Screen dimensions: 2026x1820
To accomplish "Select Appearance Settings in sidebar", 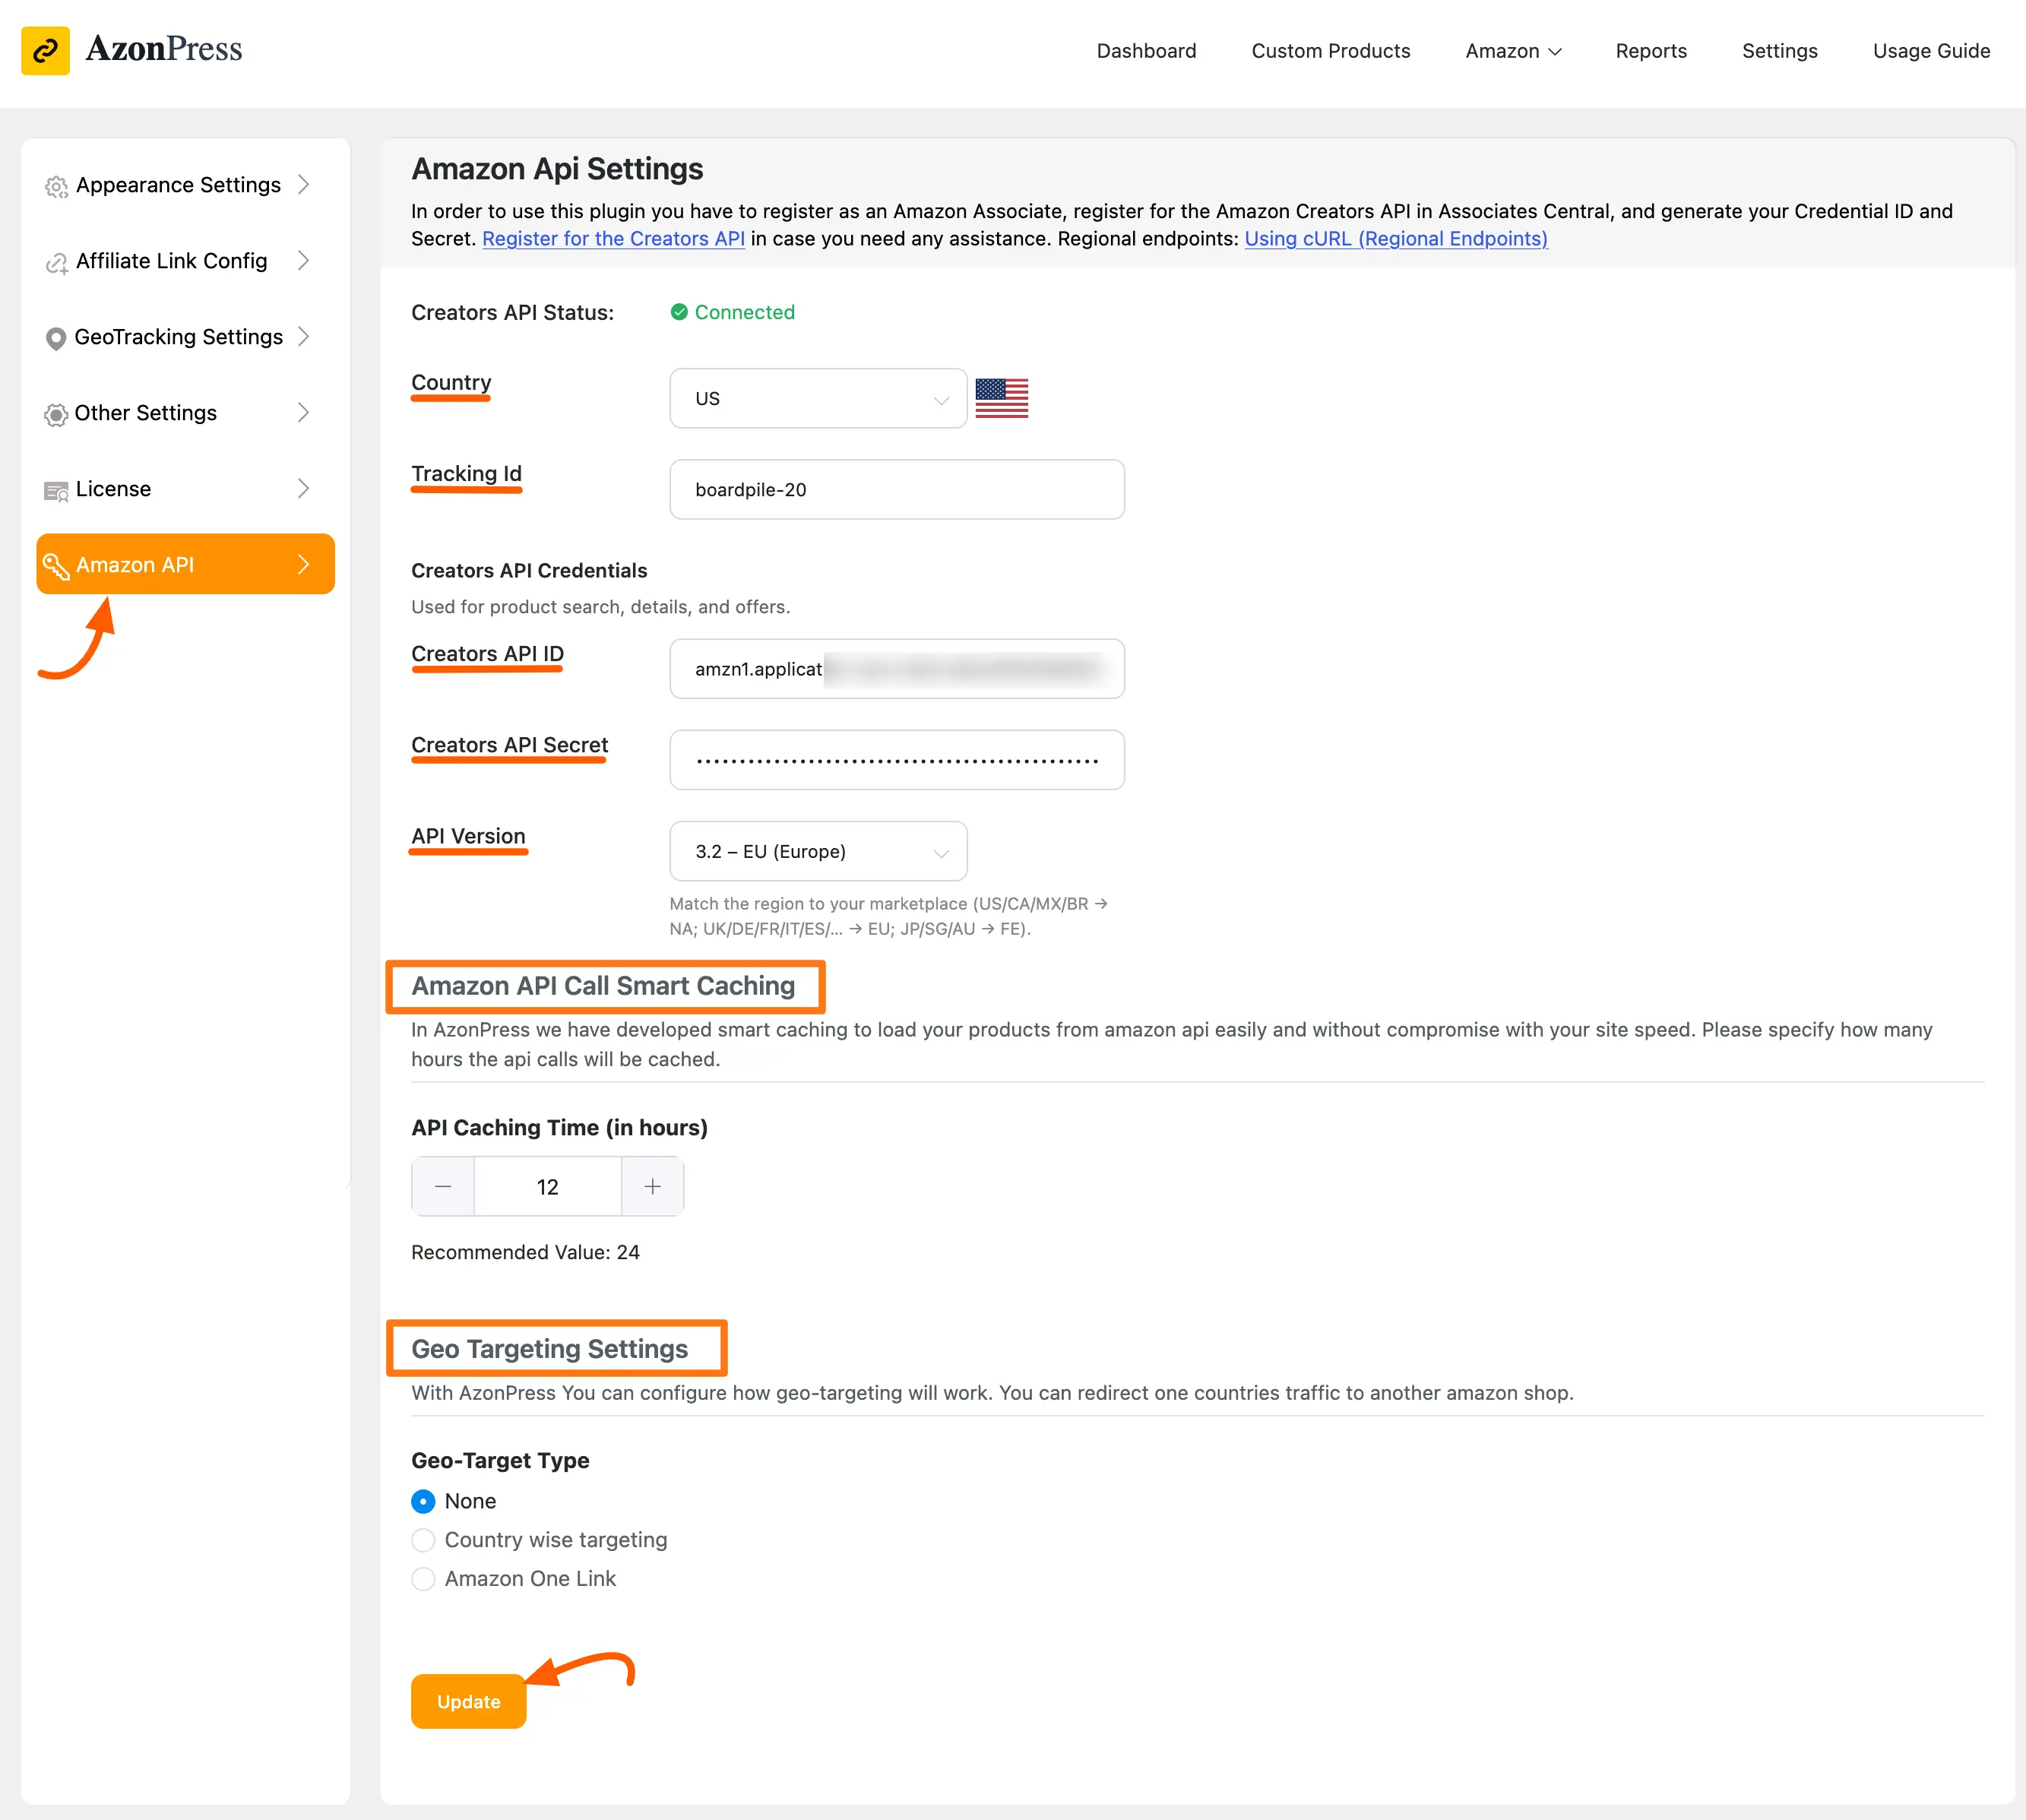I will tap(186, 185).
